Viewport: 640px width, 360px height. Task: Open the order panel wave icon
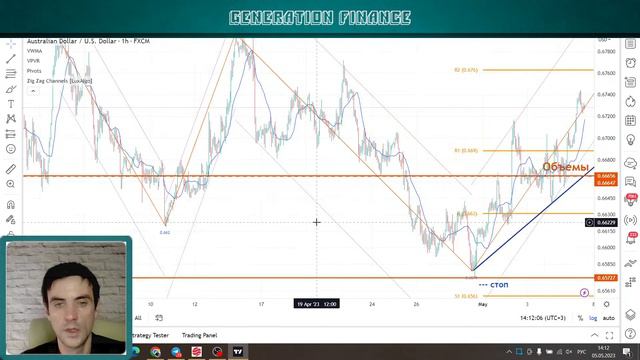[x=630, y=262]
